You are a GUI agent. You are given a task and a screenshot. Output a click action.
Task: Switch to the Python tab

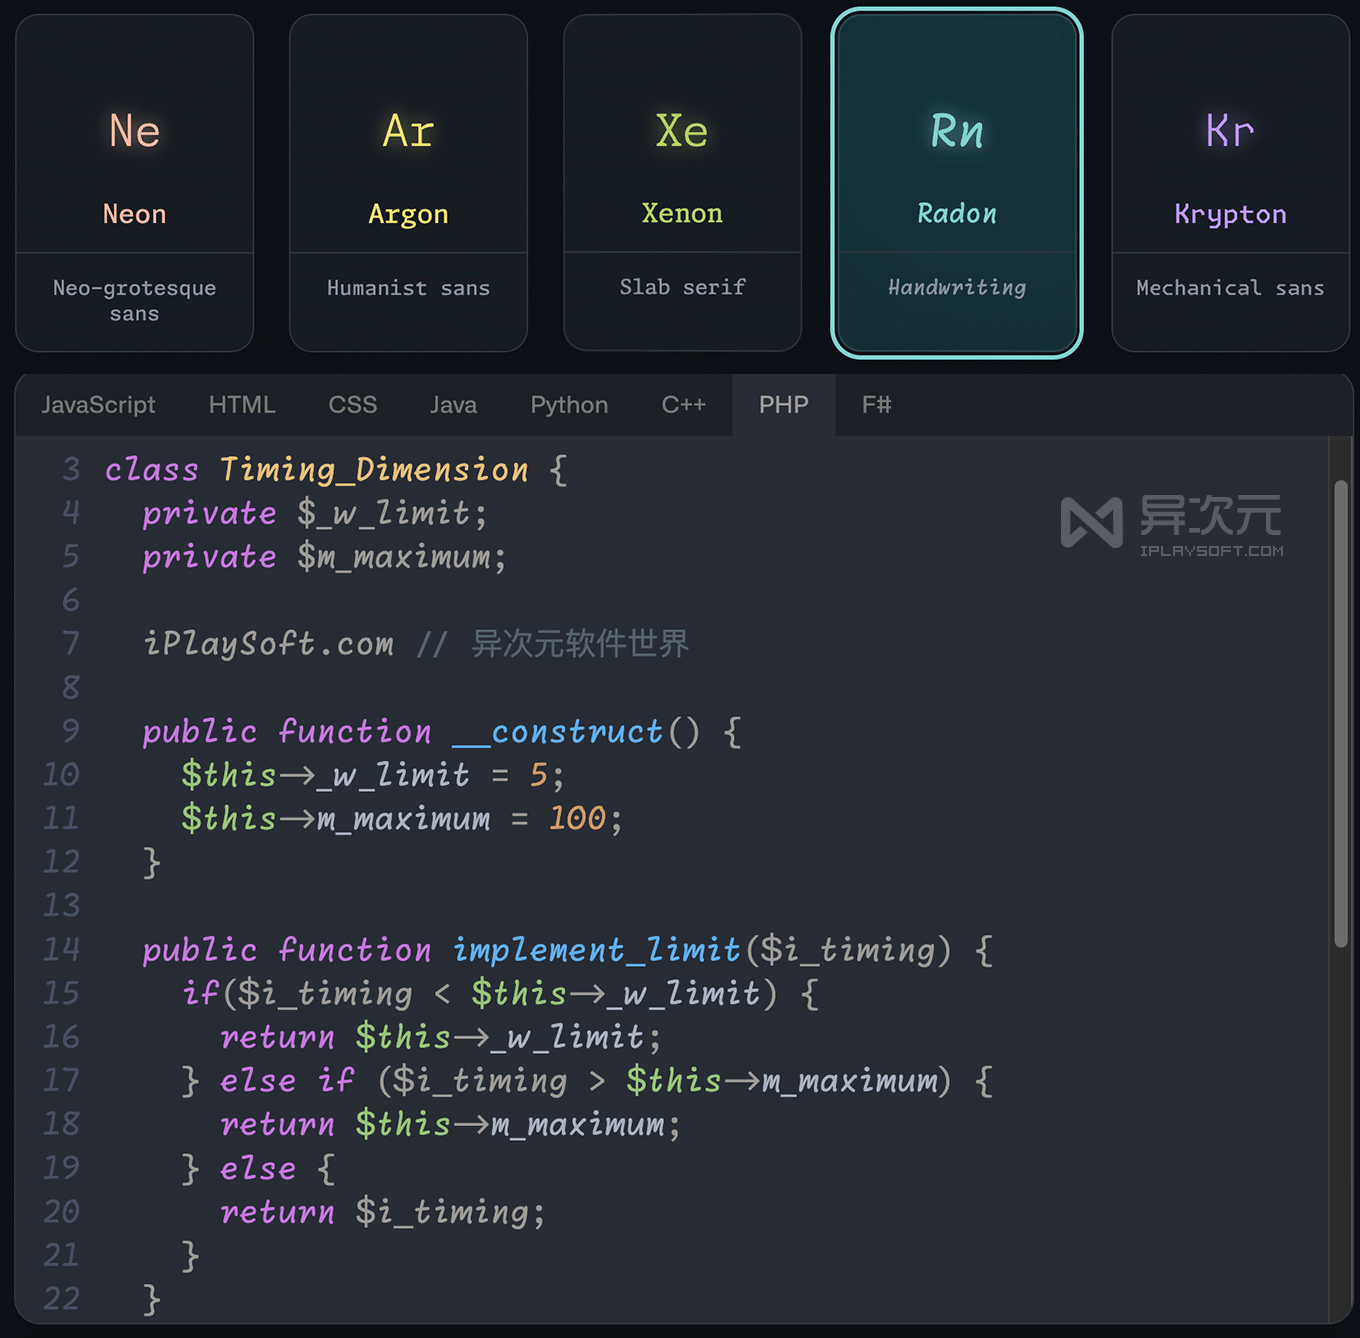[x=569, y=405]
